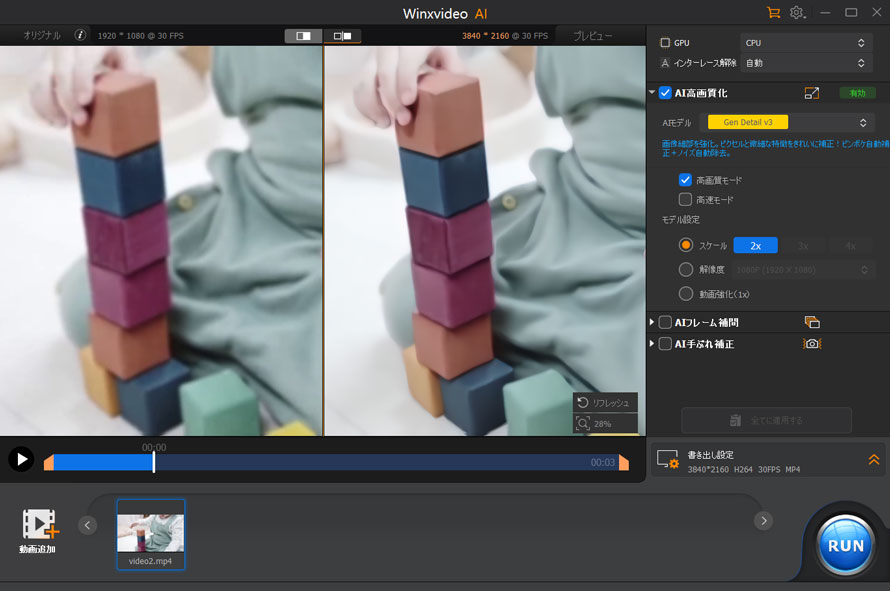Screen dimensions: 890x591
Task: Select the video2.mp4 thumbnail
Action: click(x=151, y=534)
